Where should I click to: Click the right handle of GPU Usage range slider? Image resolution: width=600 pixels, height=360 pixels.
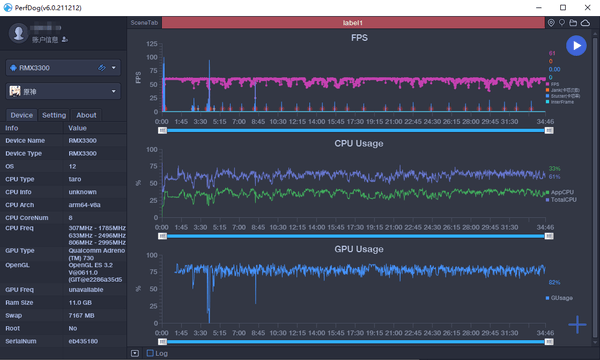549,342
